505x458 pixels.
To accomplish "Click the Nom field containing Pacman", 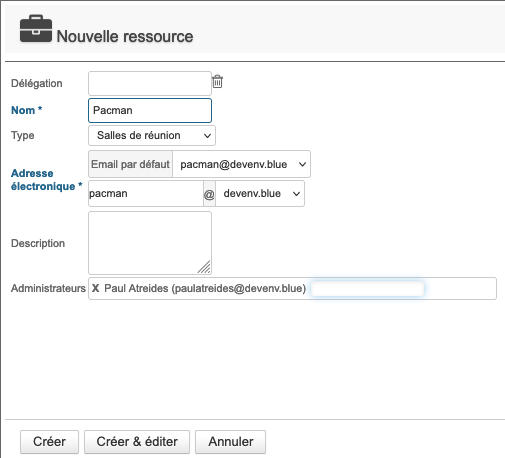I will pyautogui.click(x=150, y=110).
